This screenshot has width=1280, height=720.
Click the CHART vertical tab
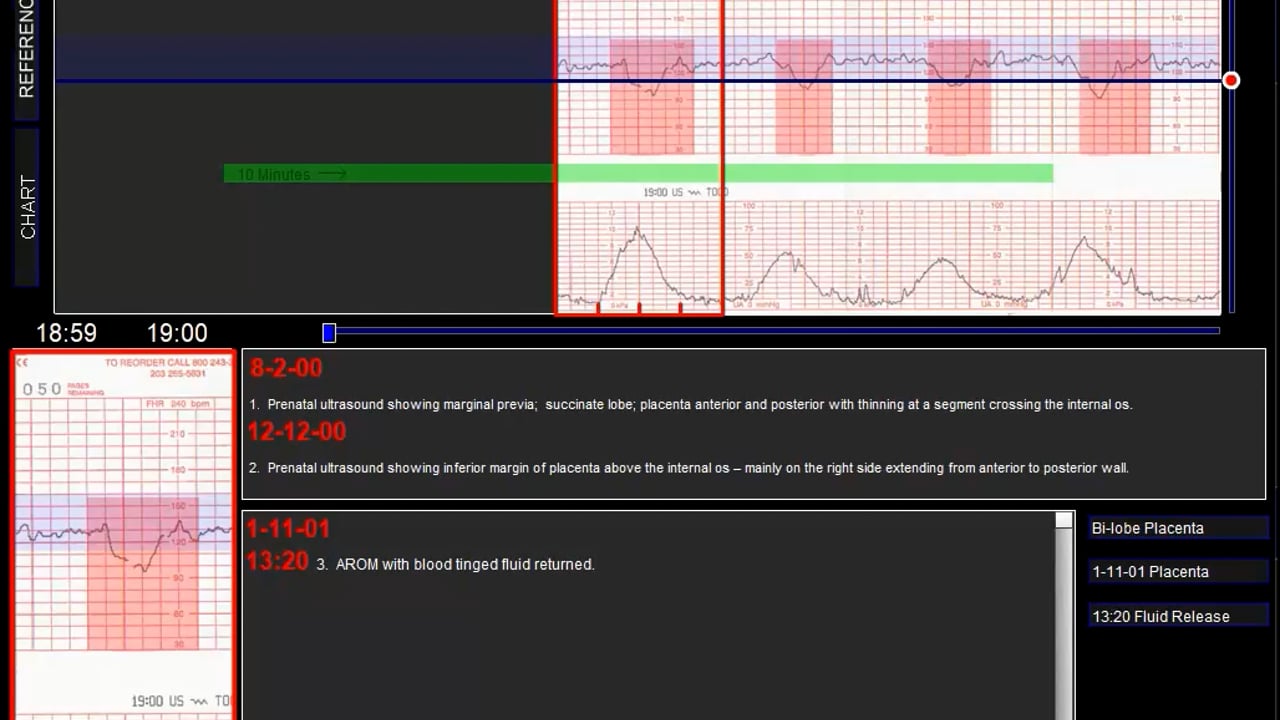[27, 207]
